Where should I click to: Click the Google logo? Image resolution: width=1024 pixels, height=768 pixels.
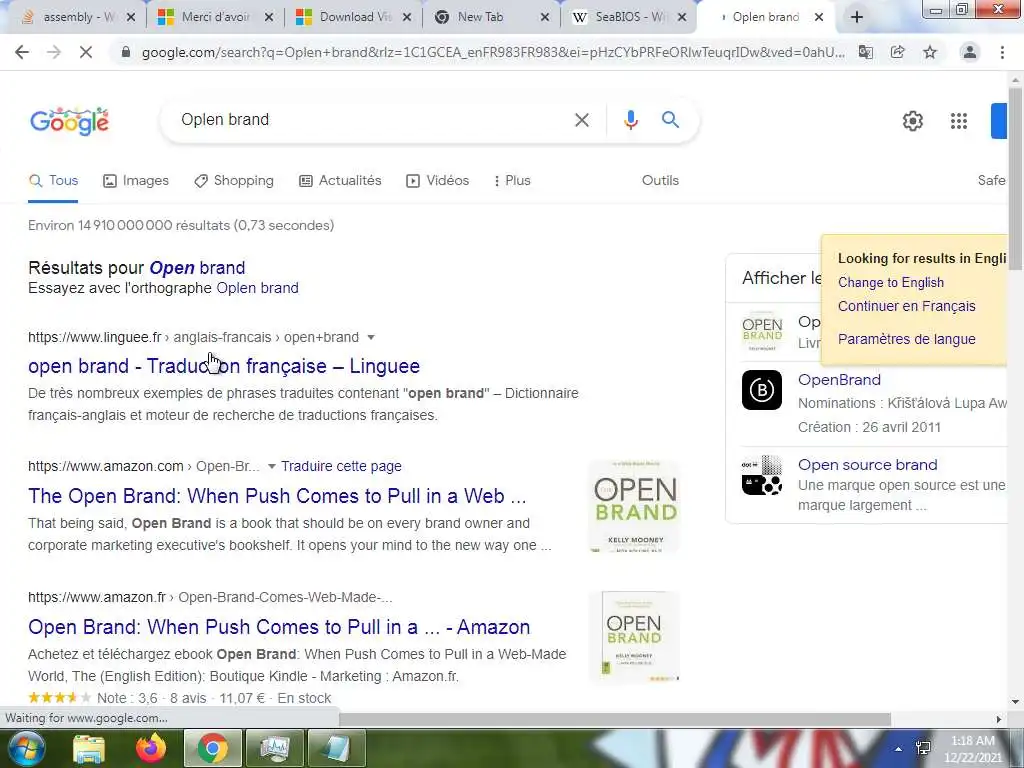click(69, 121)
